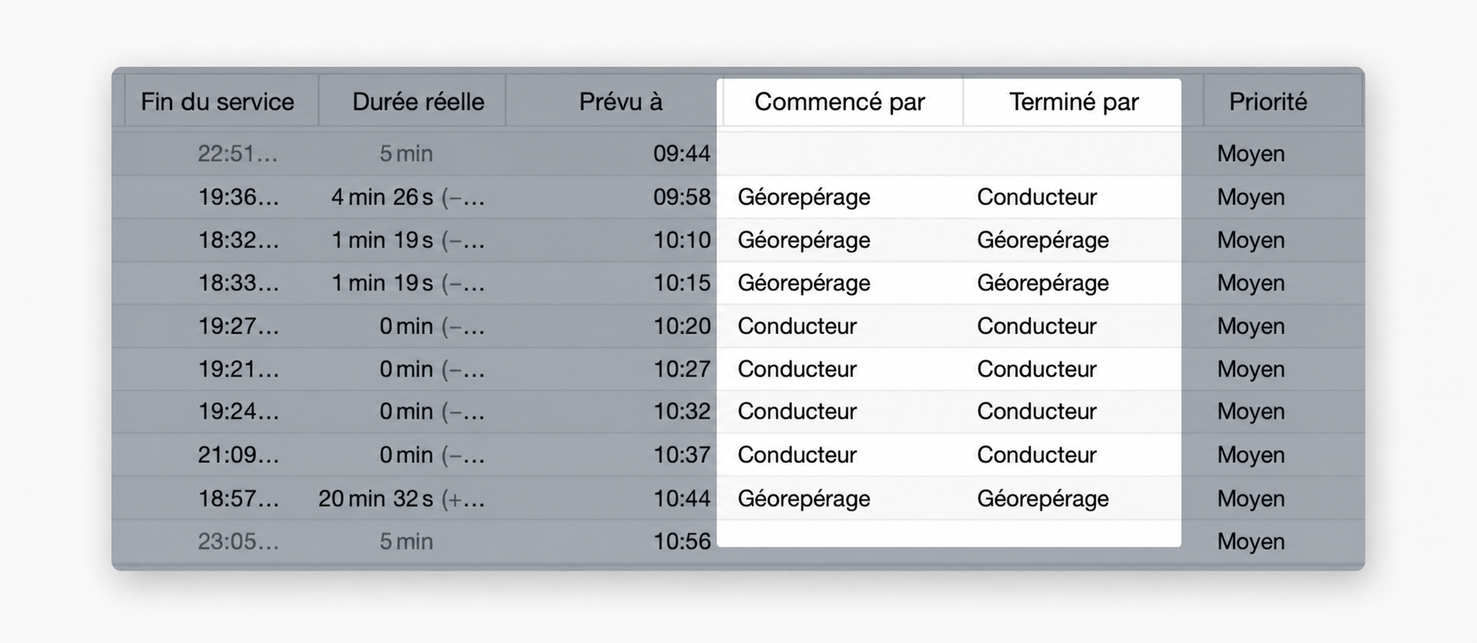1477x643 pixels.
Task: Click the 18:33… end of service cell
Action: [x=239, y=283]
